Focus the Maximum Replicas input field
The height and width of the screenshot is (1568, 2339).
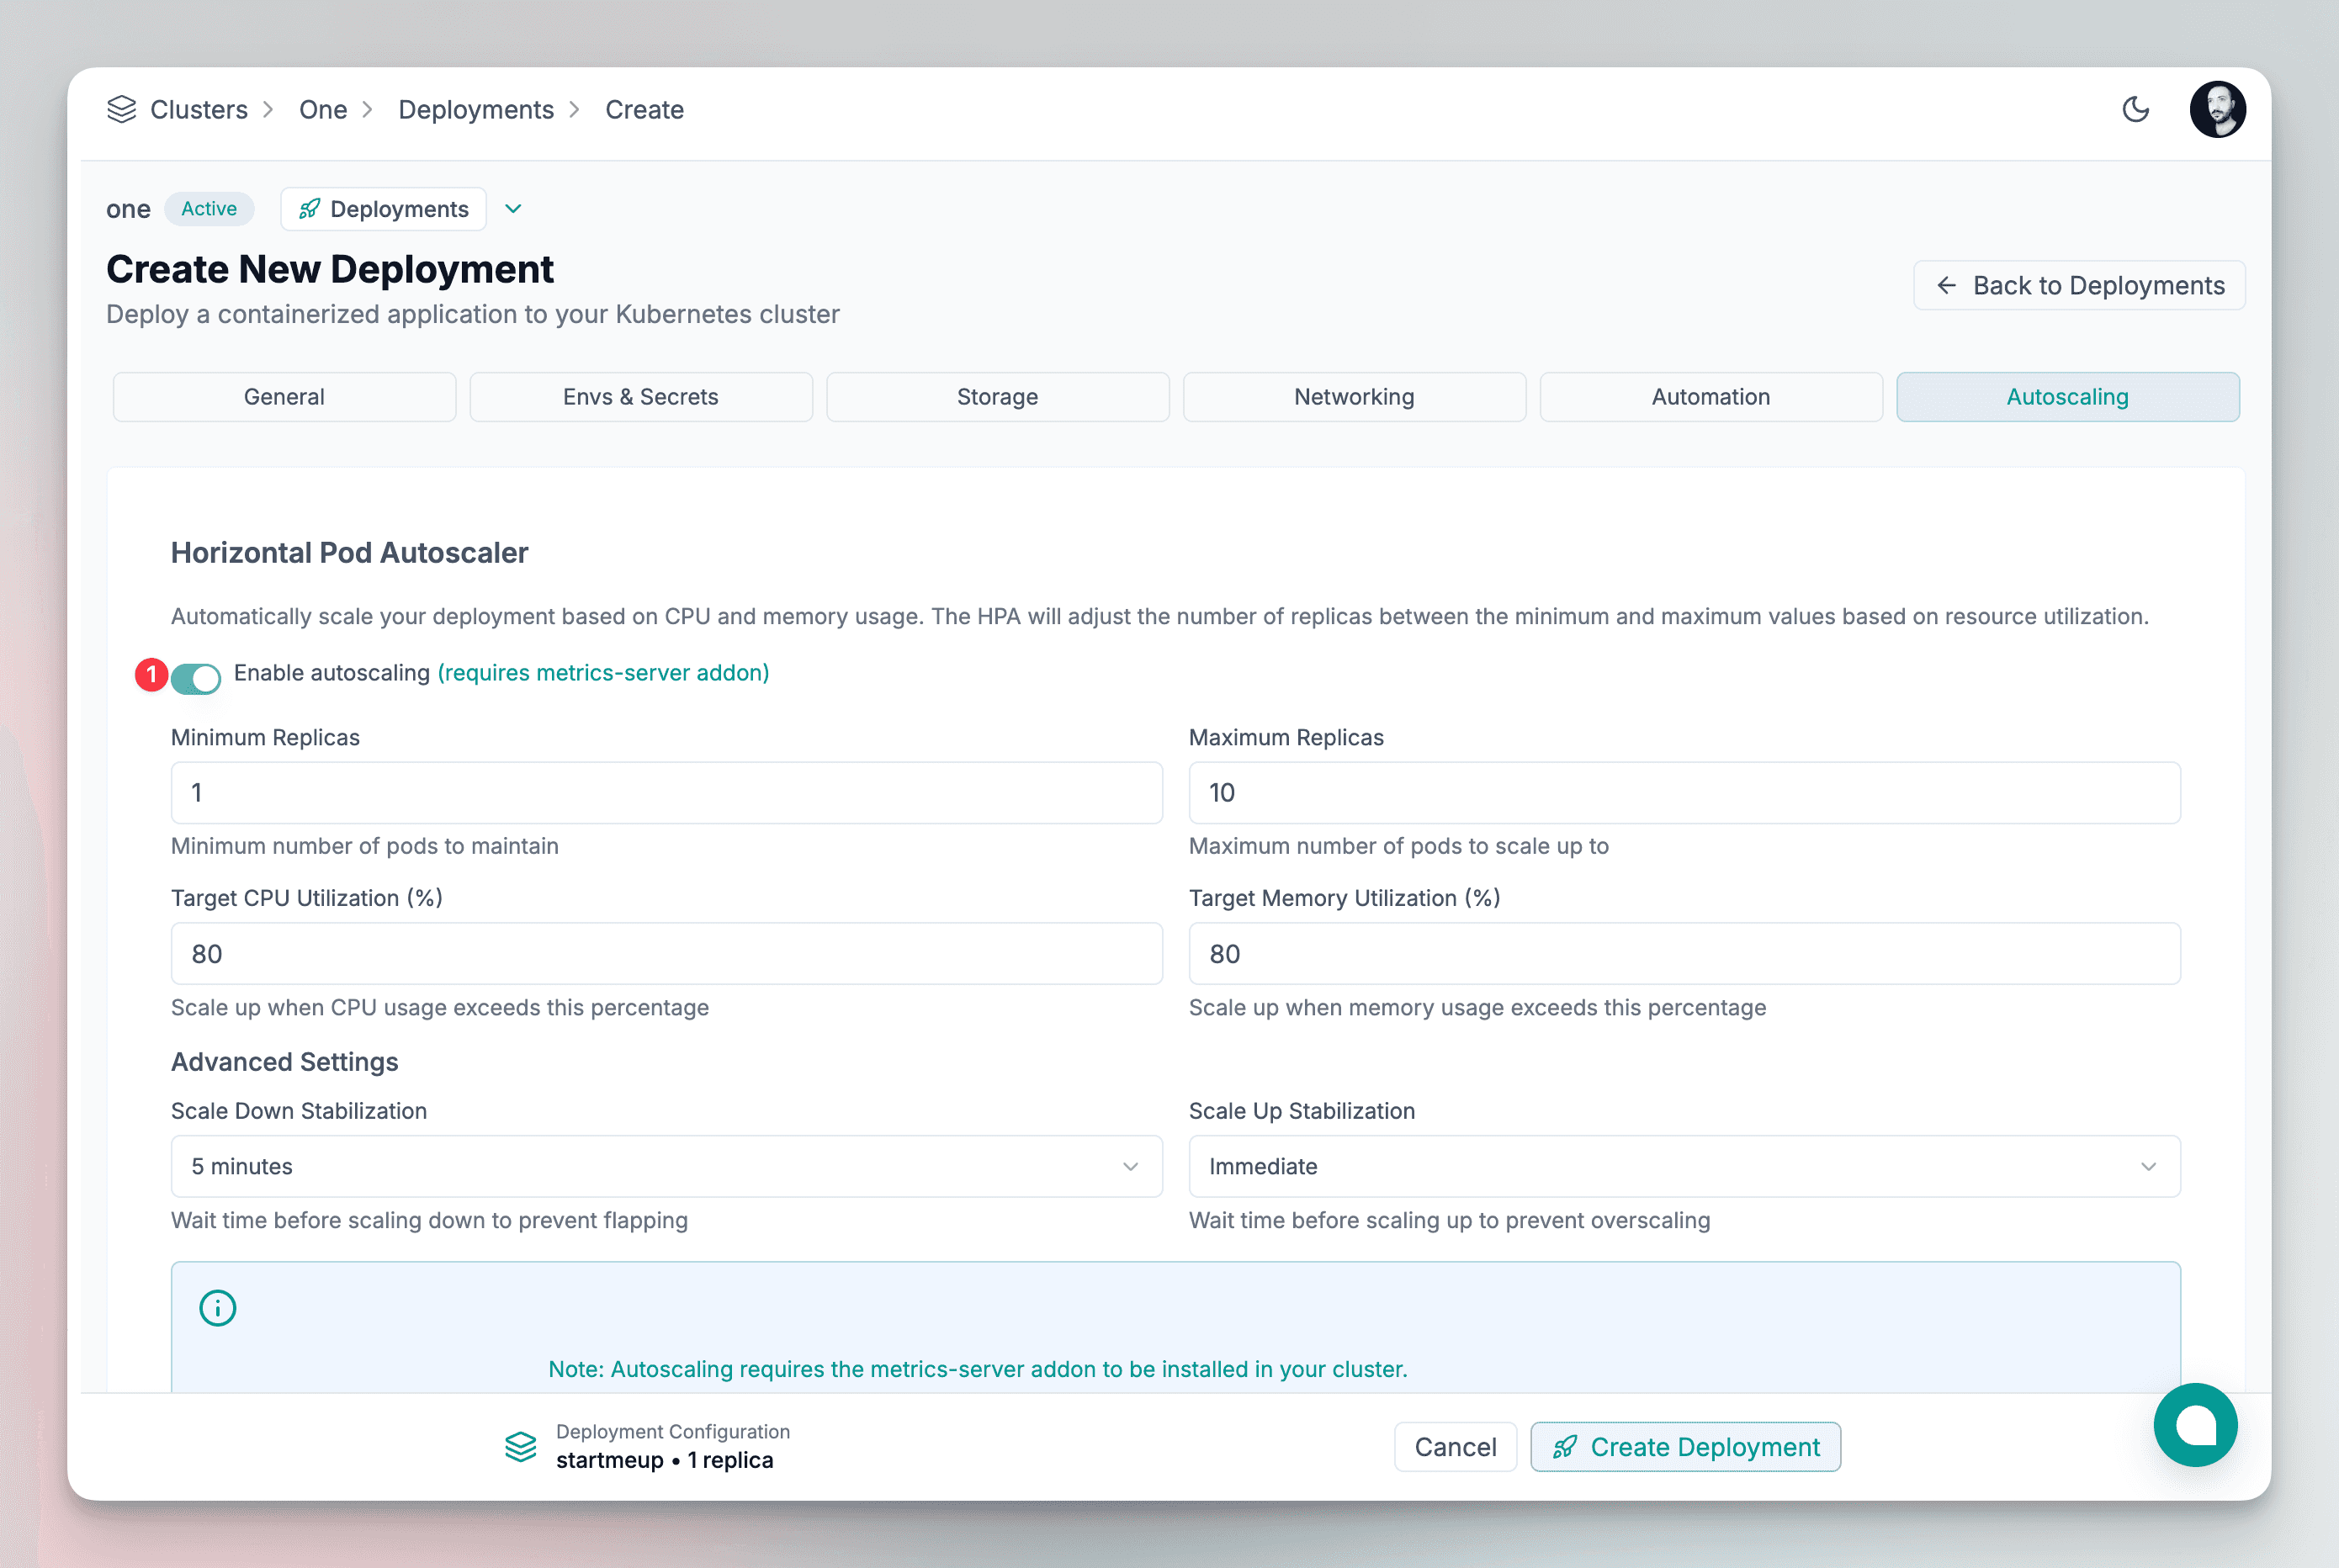coord(1684,793)
